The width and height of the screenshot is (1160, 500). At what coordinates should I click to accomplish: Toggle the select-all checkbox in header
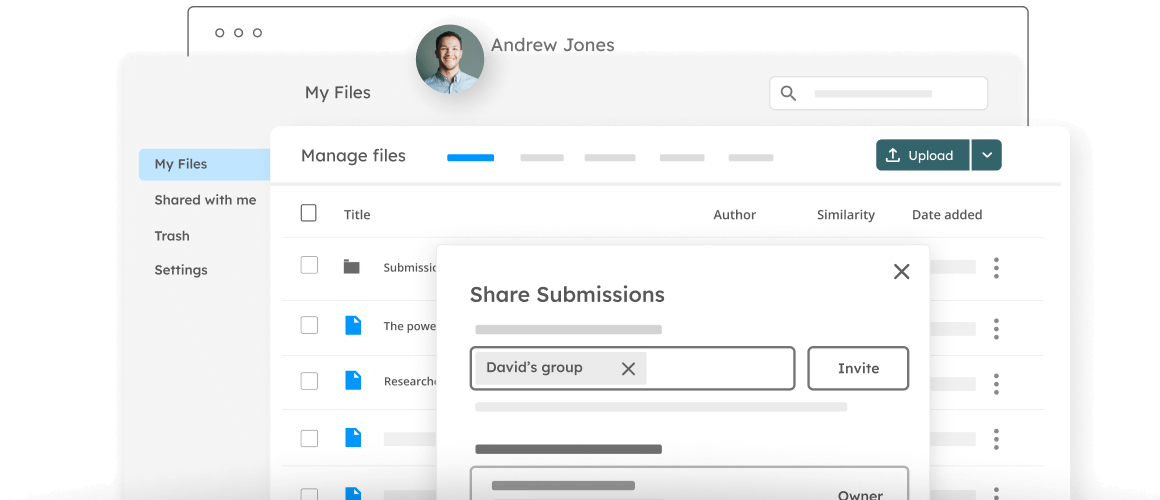click(x=309, y=213)
